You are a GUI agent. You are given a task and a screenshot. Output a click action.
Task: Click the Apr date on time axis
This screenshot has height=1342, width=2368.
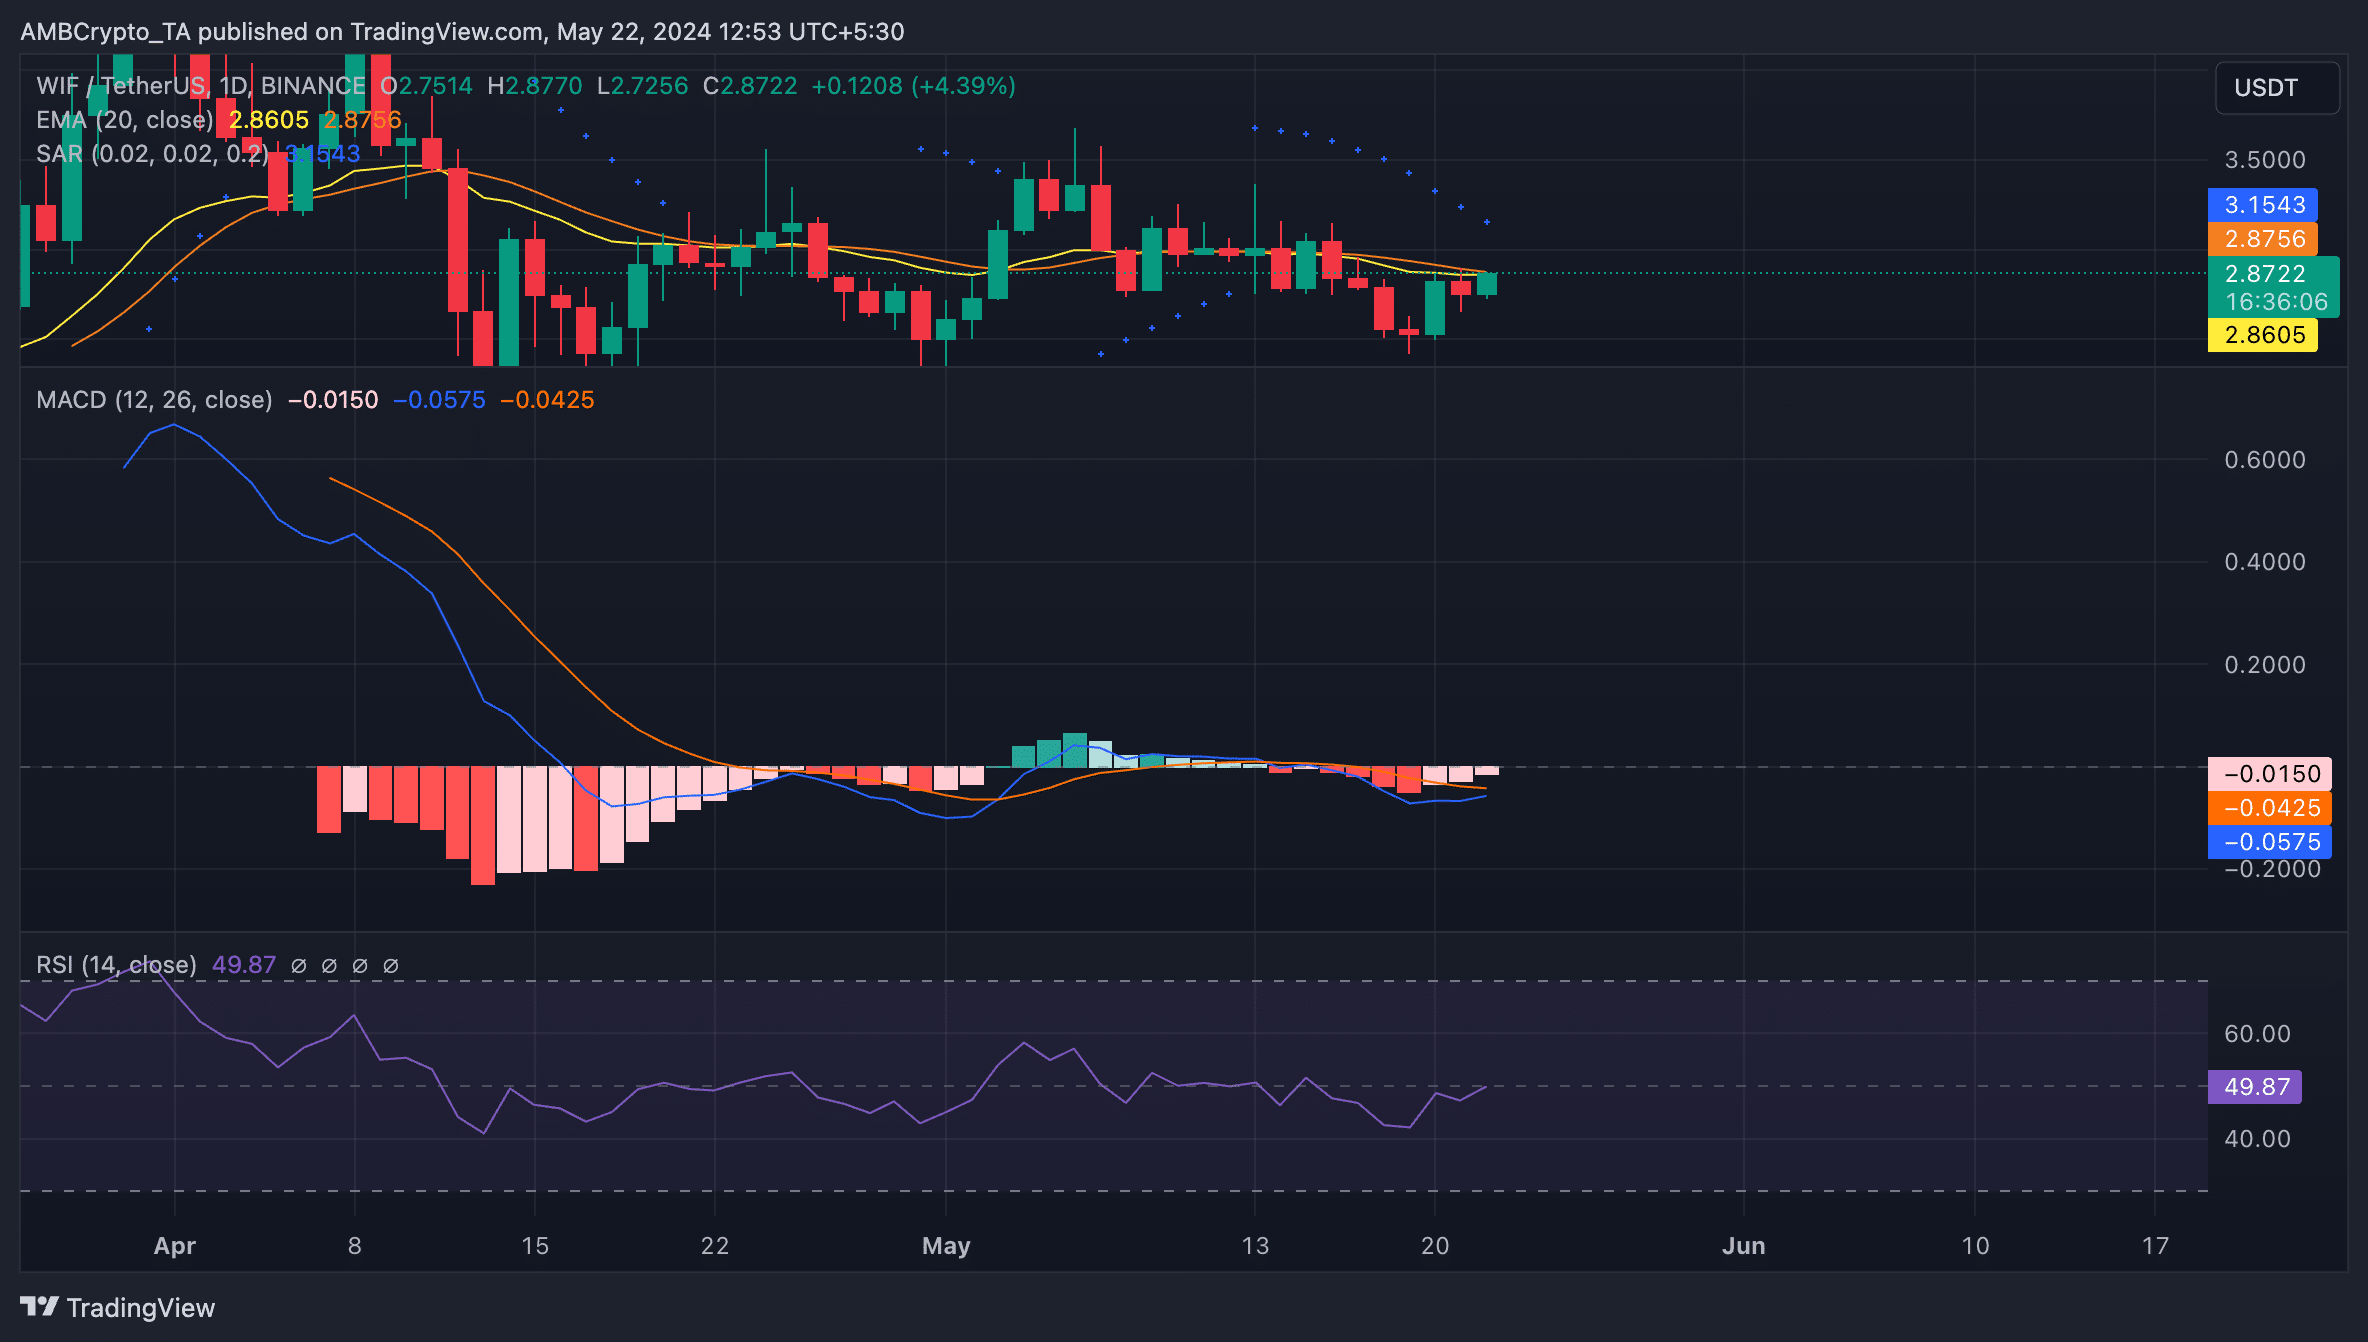click(175, 1246)
